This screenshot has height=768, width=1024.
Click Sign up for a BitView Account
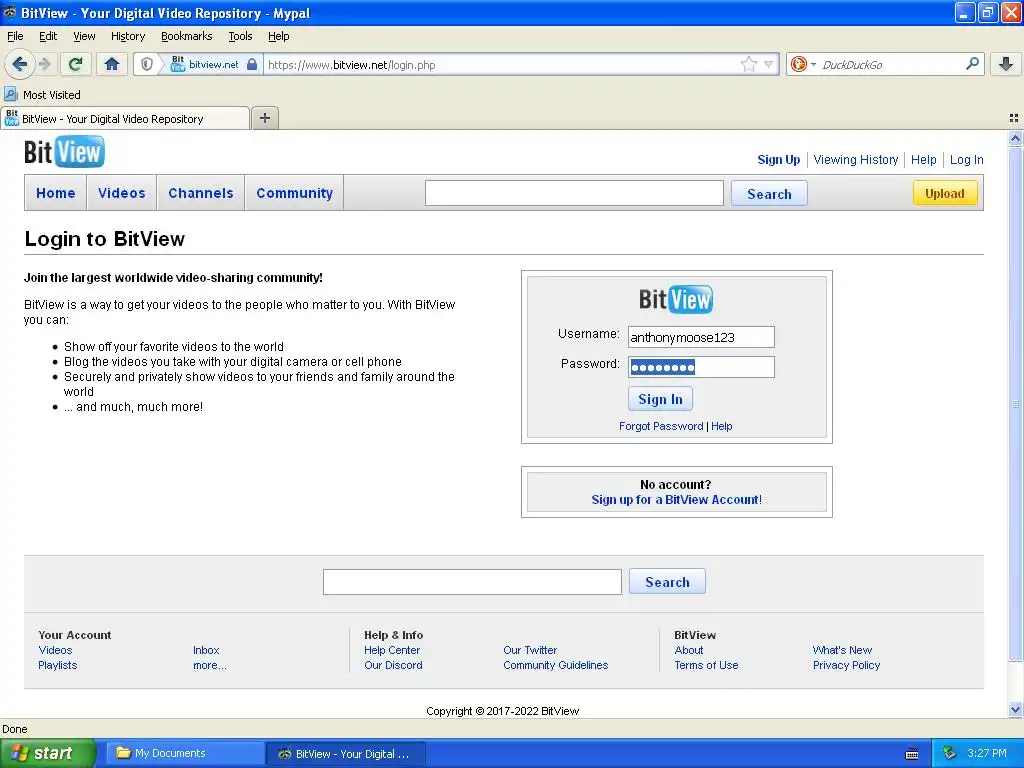click(x=677, y=500)
